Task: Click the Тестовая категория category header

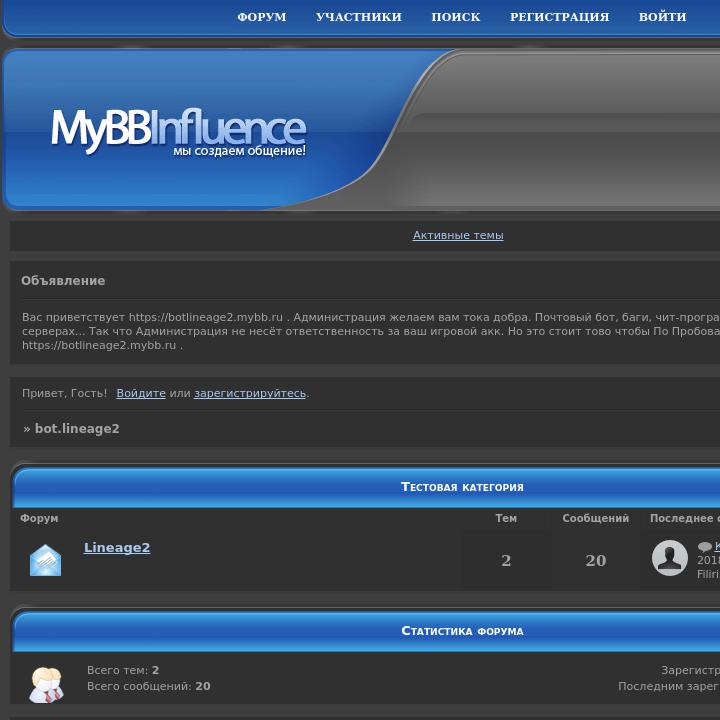Action: pyautogui.click(x=462, y=487)
